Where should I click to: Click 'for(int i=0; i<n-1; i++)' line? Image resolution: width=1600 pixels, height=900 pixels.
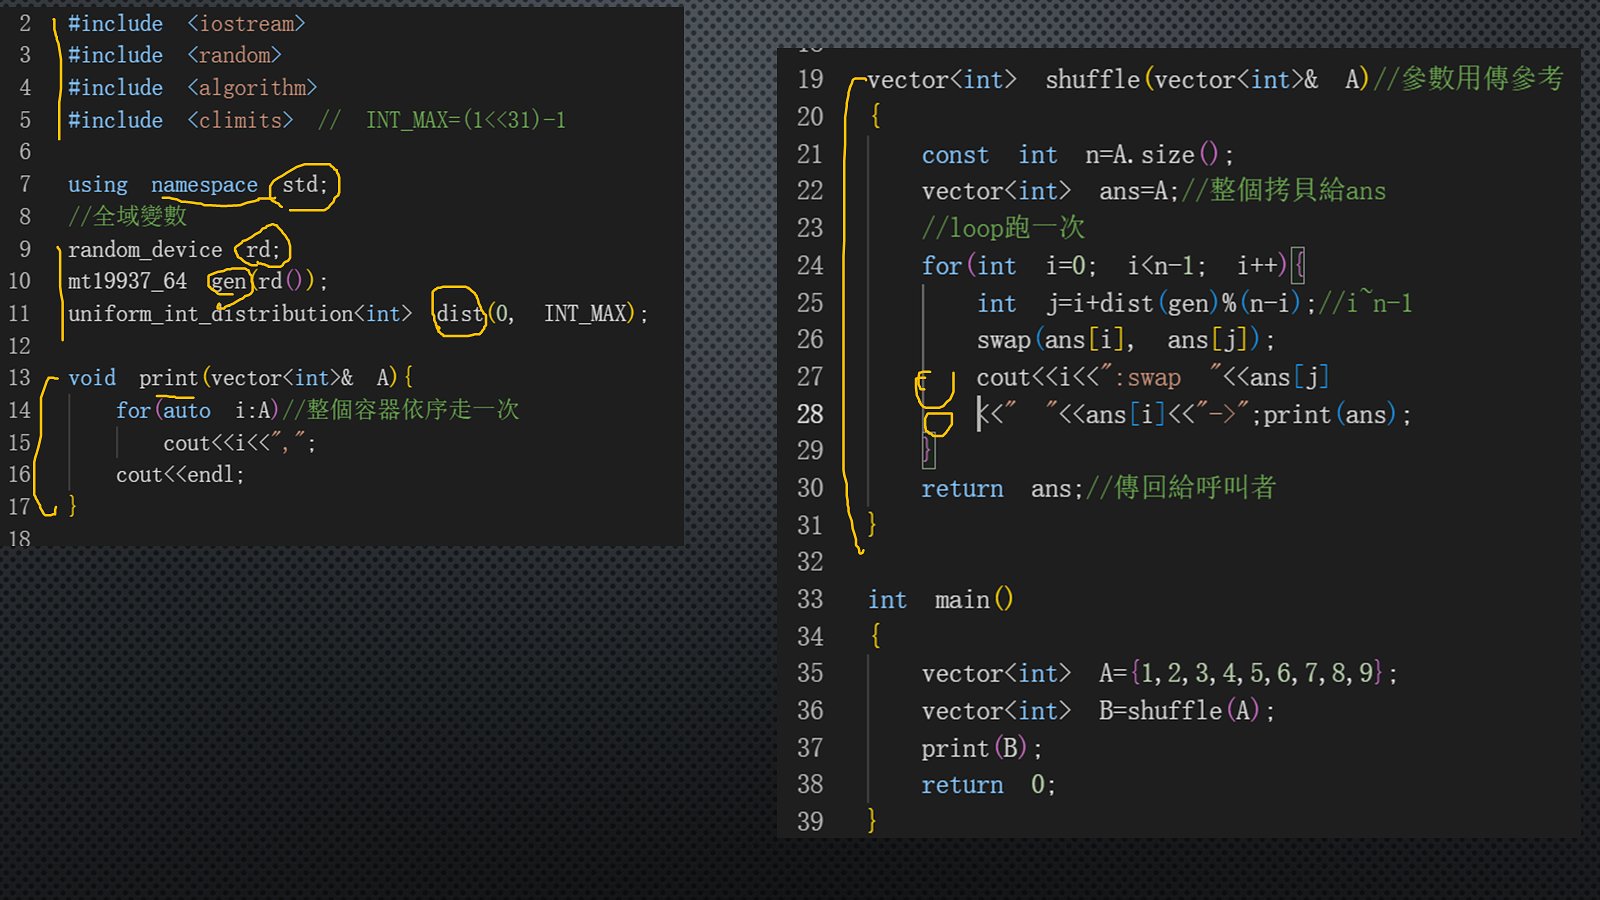(x=1104, y=265)
